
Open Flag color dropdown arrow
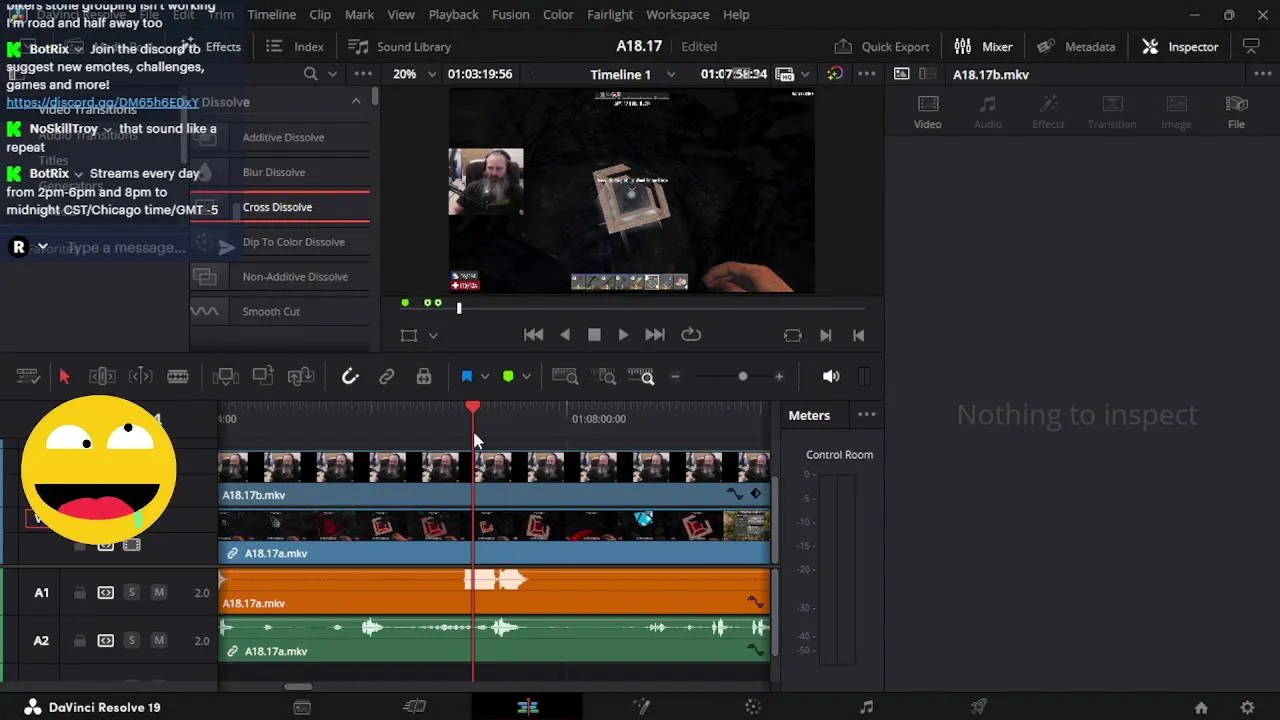coord(485,376)
